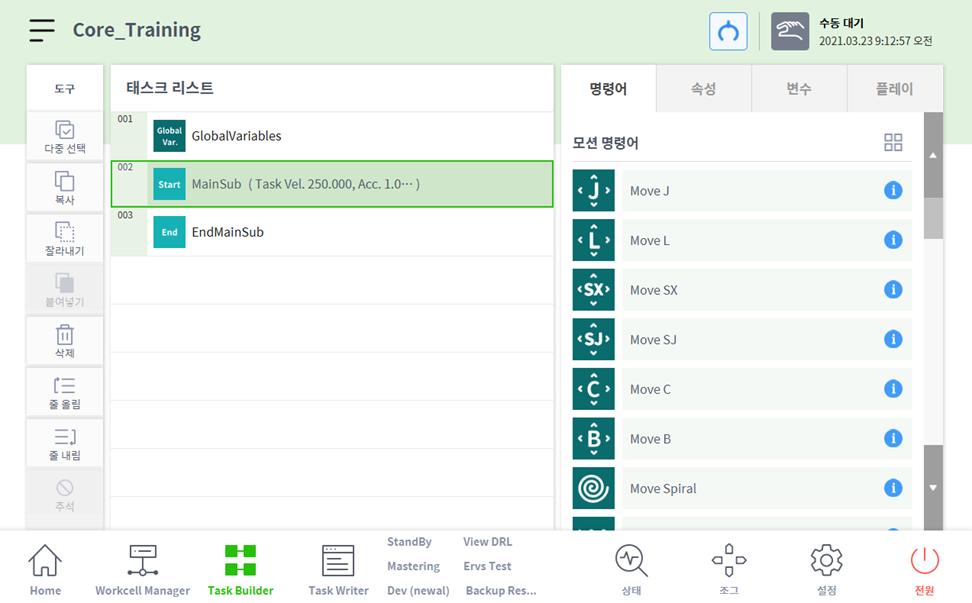Click the 삭제 delete trash tool
The width and height of the screenshot is (972, 603).
(65, 341)
